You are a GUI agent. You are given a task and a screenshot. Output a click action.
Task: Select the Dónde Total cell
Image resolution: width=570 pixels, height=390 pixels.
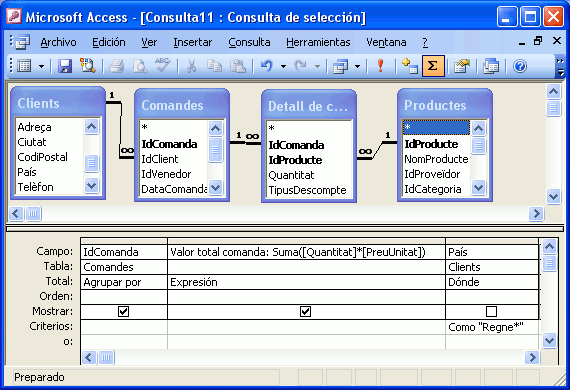click(x=492, y=282)
